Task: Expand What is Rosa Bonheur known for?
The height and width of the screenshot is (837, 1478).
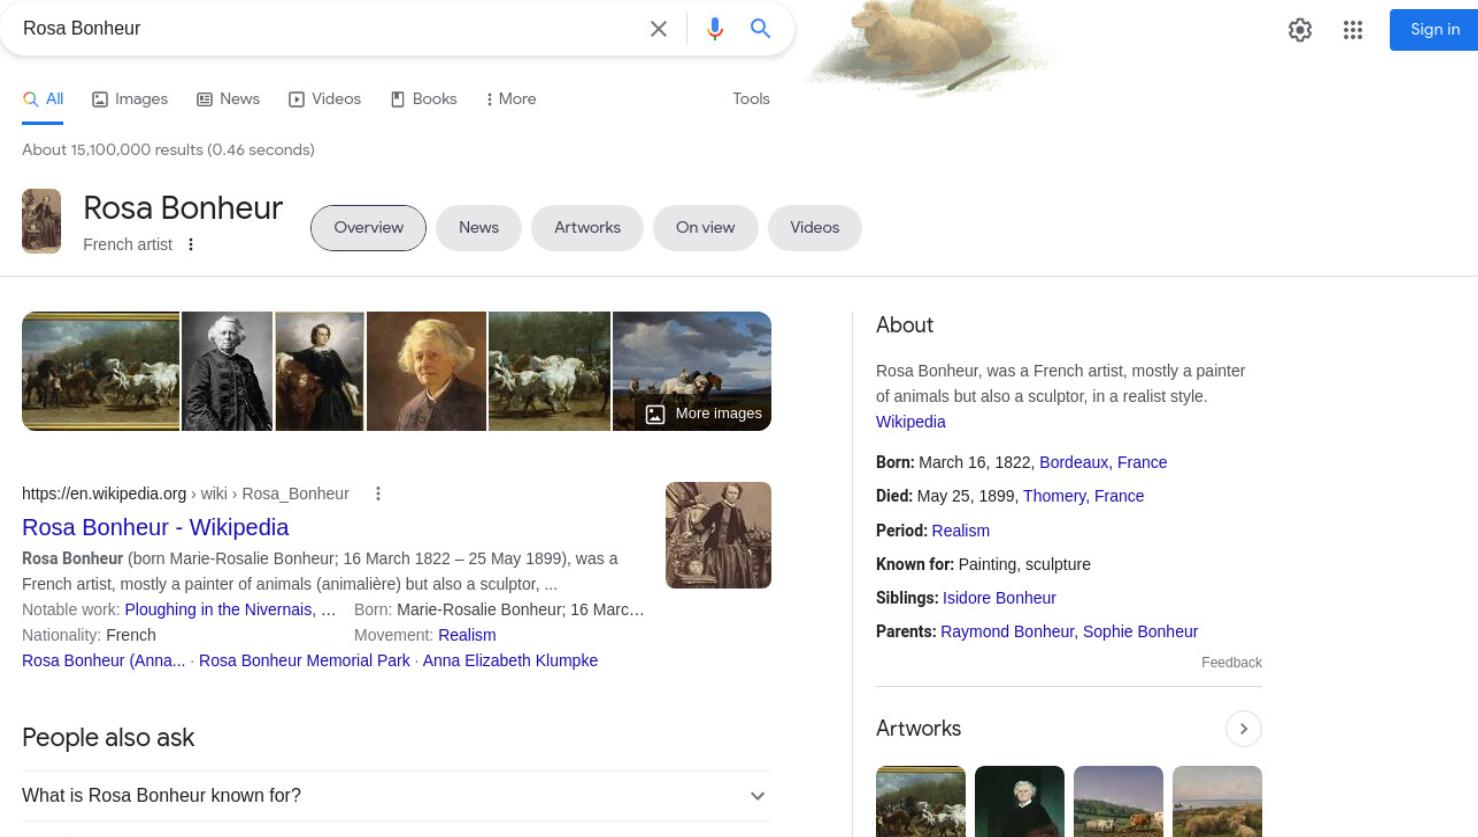Action: point(397,796)
